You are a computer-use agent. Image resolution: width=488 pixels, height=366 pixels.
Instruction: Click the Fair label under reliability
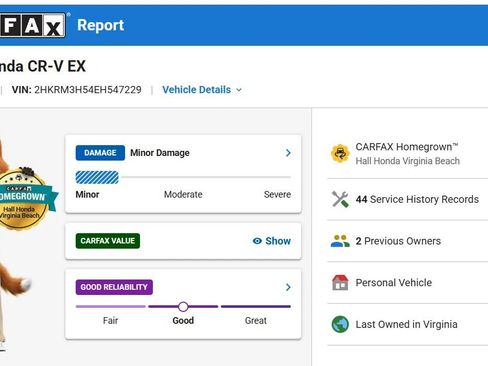tap(110, 321)
